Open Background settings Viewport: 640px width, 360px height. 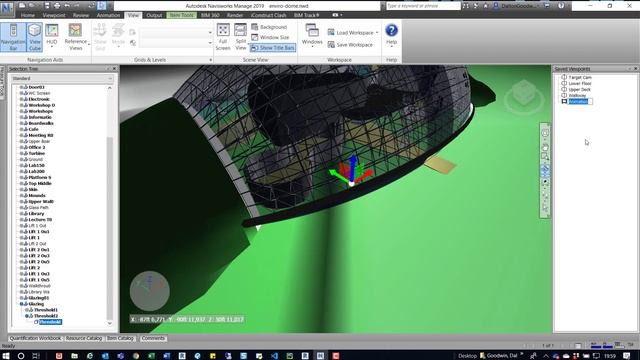click(269, 27)
